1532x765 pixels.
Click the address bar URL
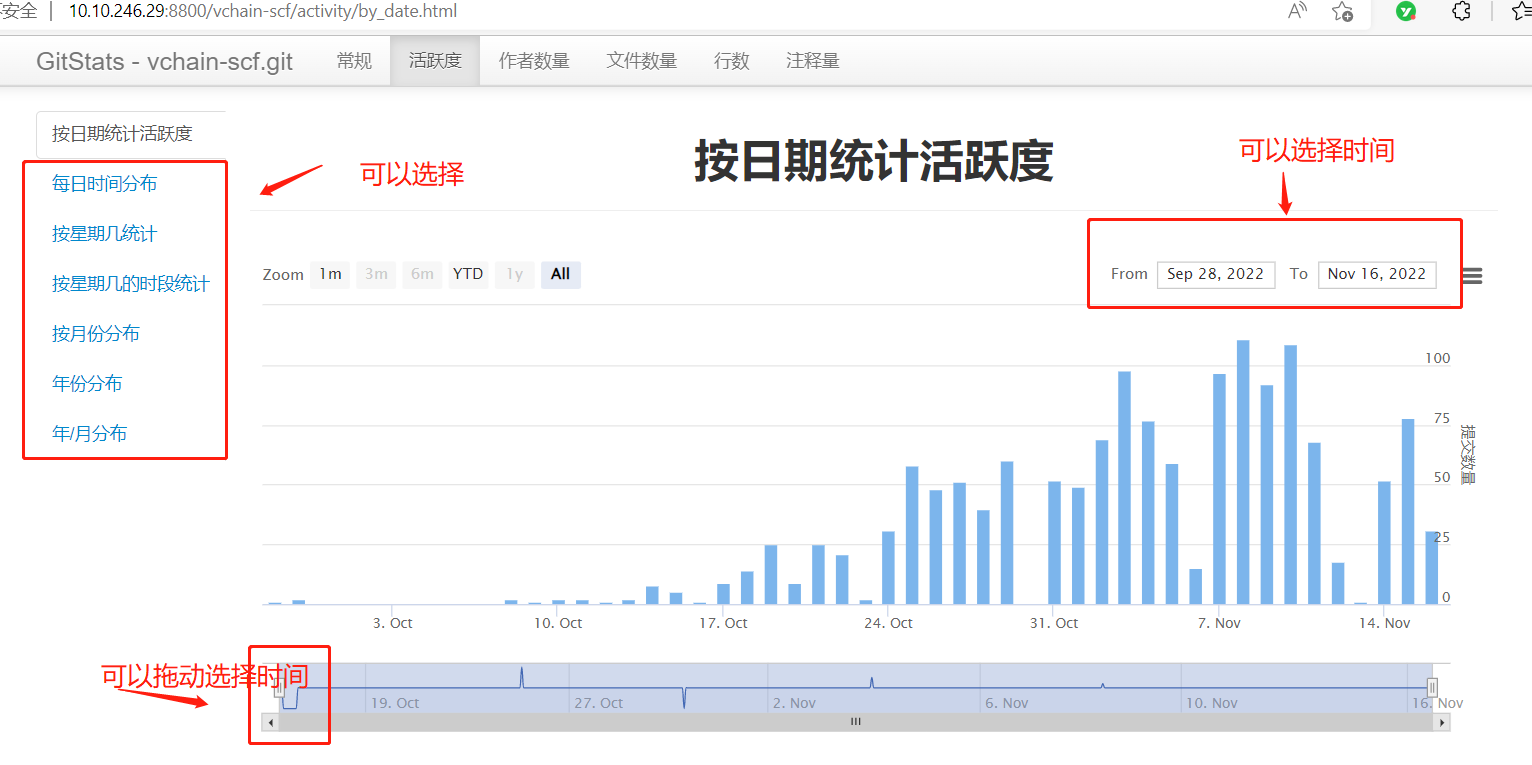click(264, 11)
